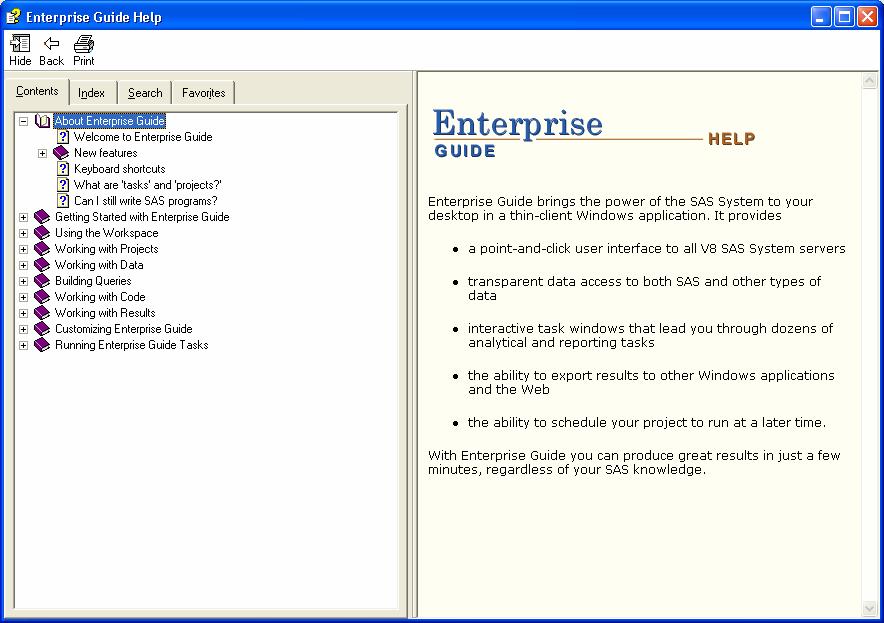Expand the Customizing Enterprise Guide node
This screenshot has height=623, width=884.
click(x=23, y=329)
